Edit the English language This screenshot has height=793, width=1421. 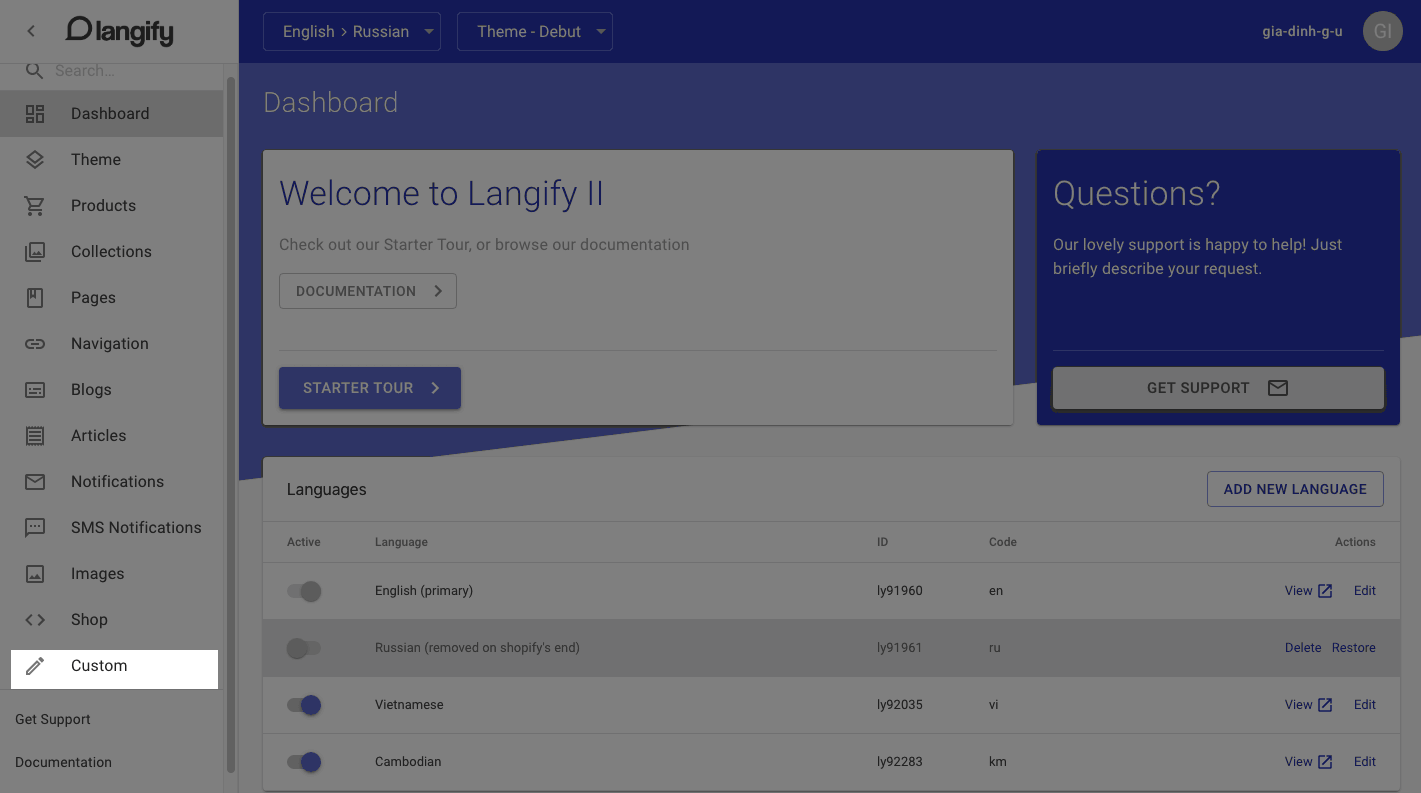click(x=1365, y=591)
